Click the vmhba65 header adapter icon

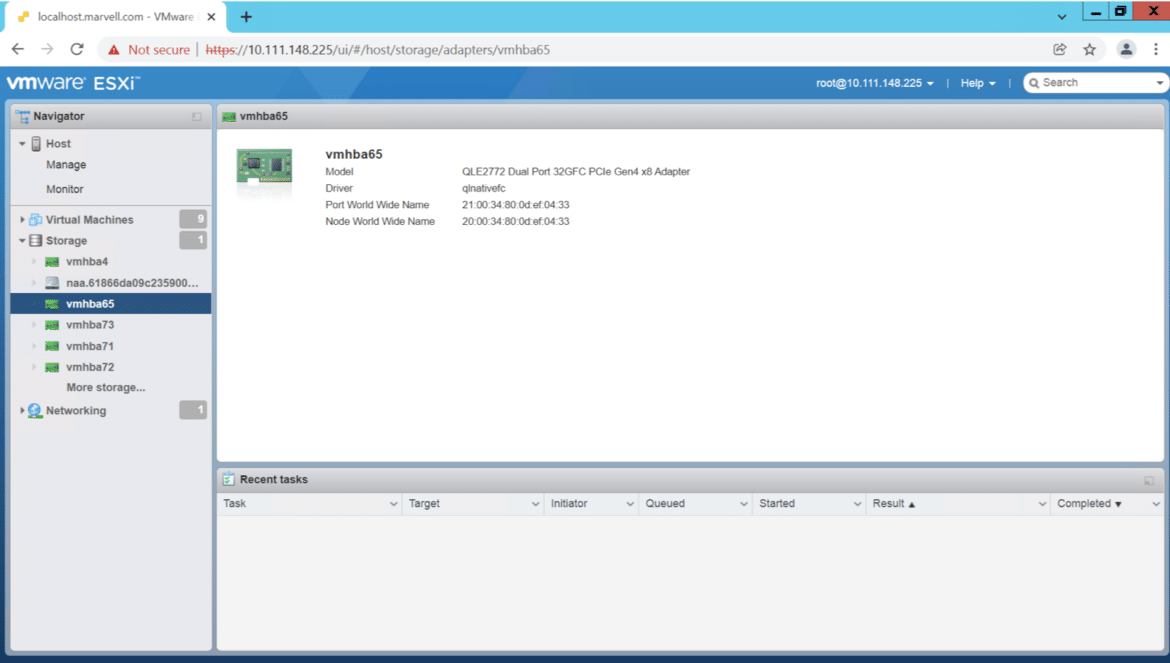pyautogui.click(x=229, y=117)
